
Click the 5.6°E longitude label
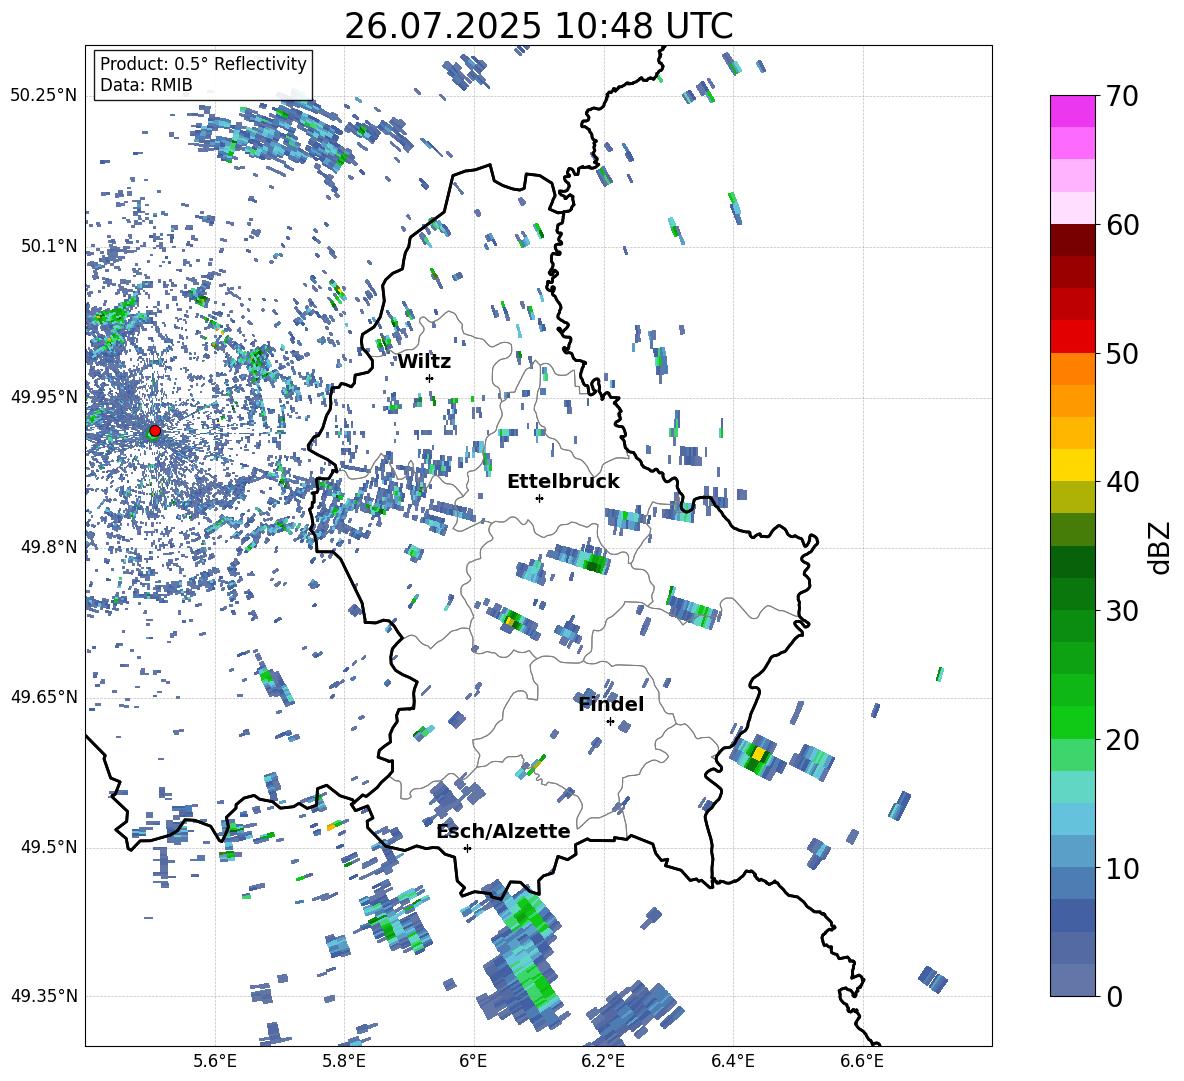point(215,1061)
